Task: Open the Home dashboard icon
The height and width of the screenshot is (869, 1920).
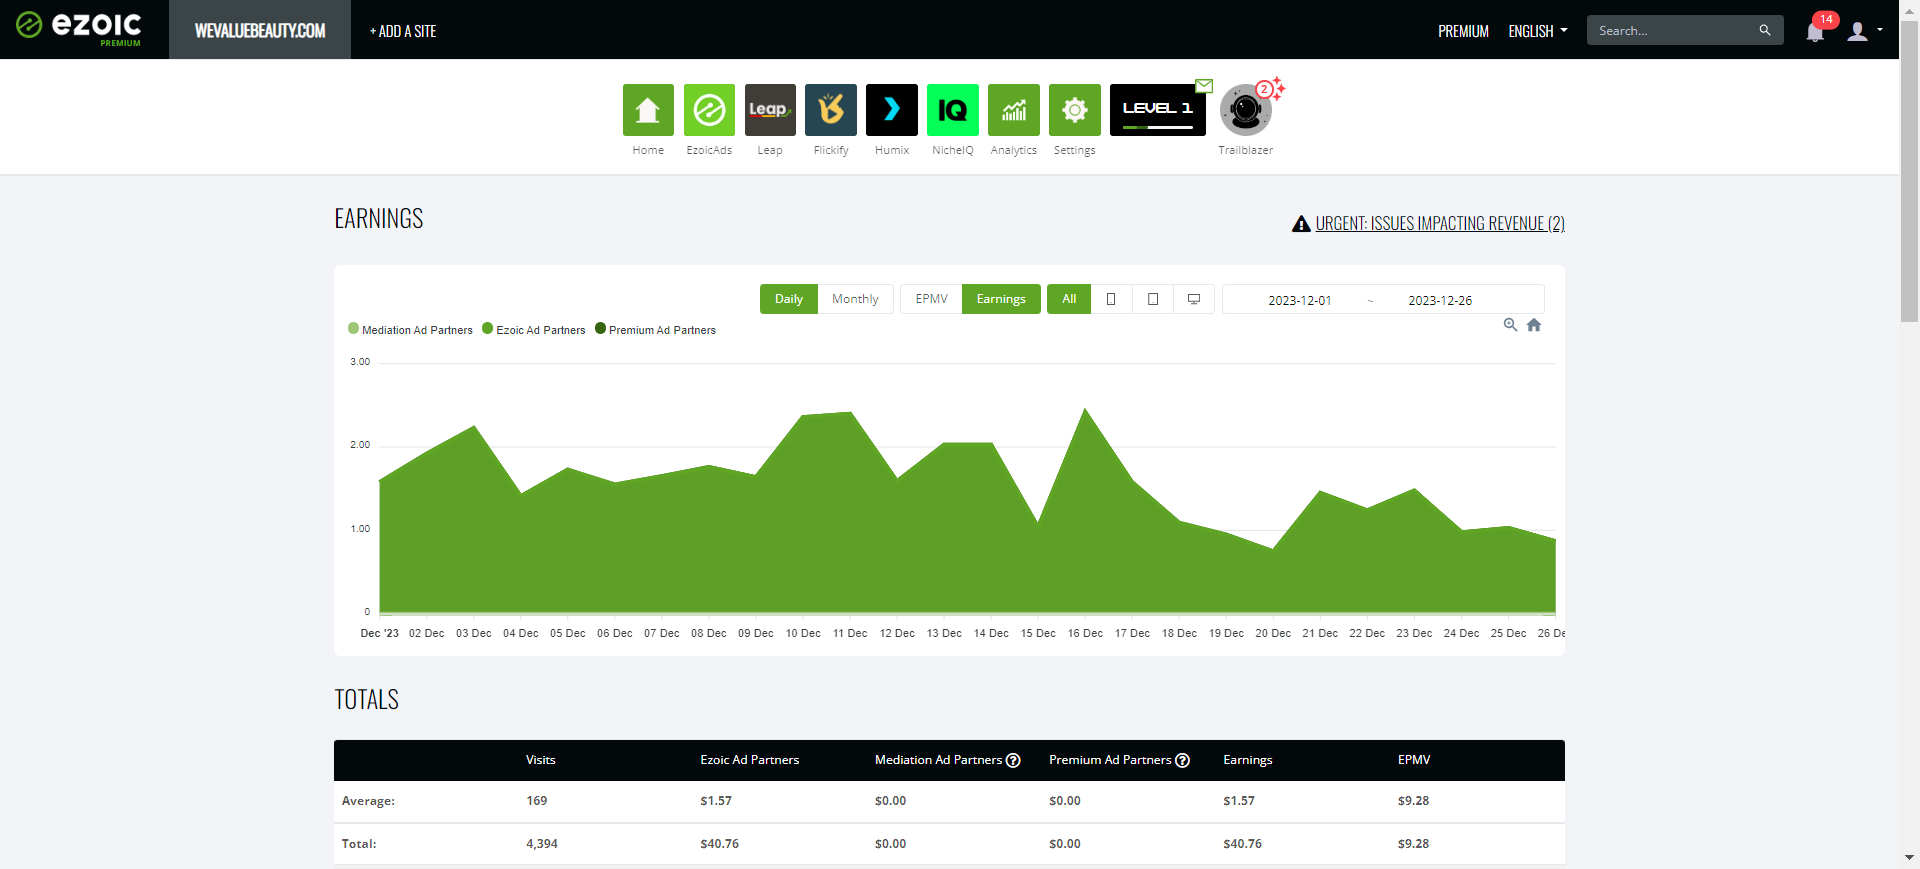Action: click(648, 110)
